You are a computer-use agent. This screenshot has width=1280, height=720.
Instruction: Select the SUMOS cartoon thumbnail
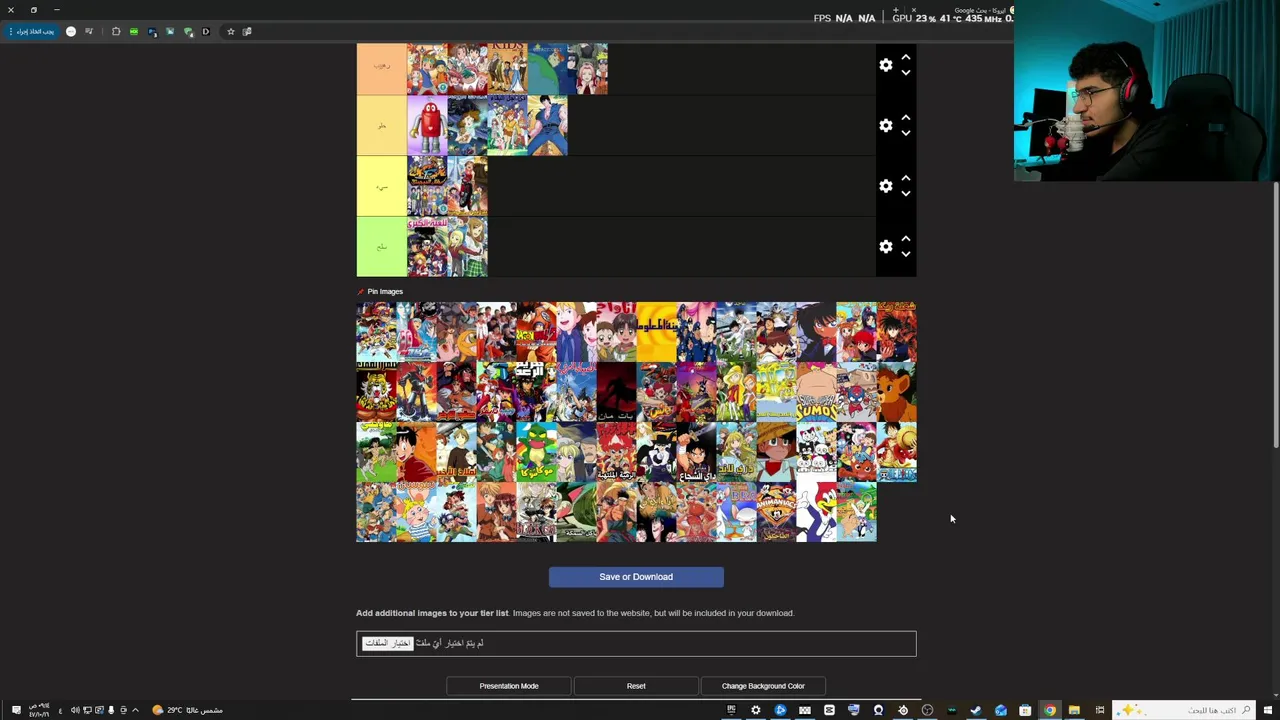pos(816,392)
